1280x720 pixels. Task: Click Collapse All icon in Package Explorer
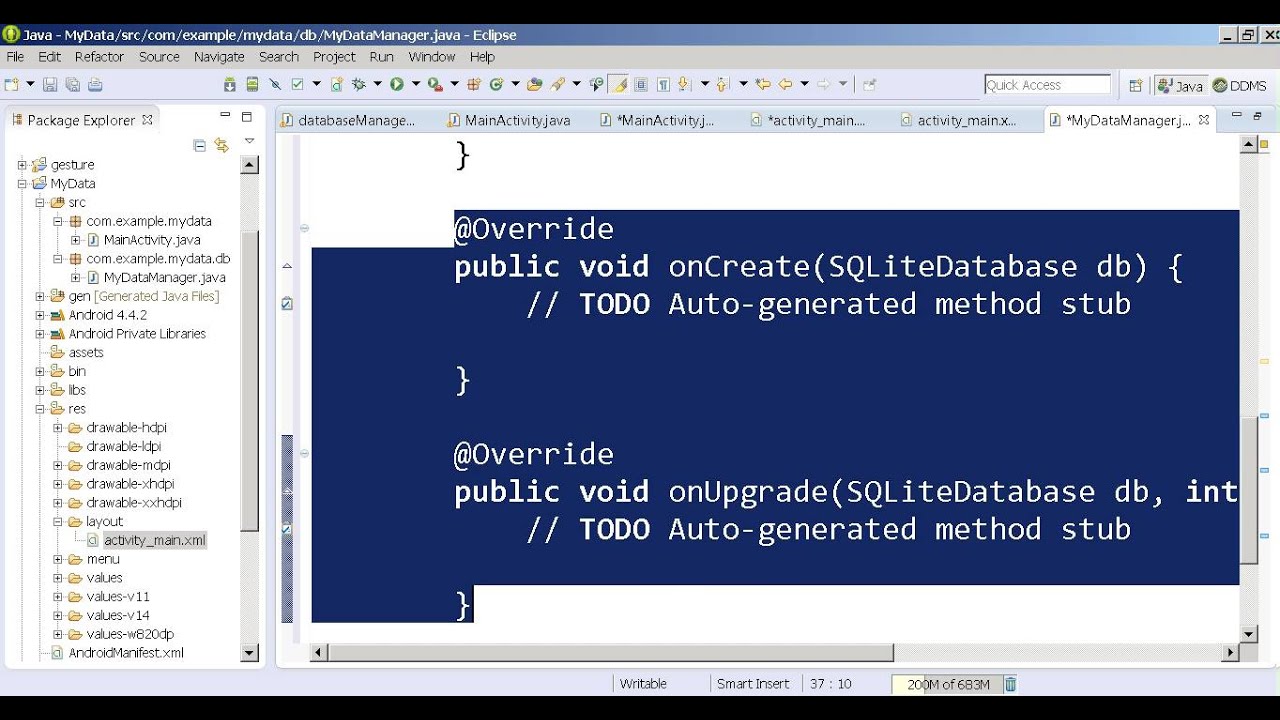199,146
